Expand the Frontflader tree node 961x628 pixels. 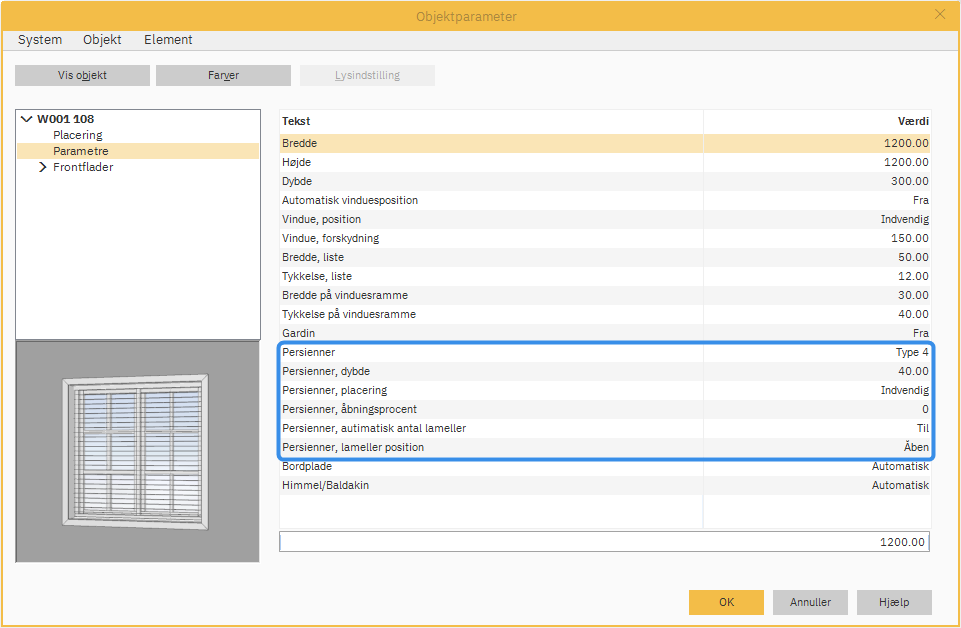tap(43, 168)
